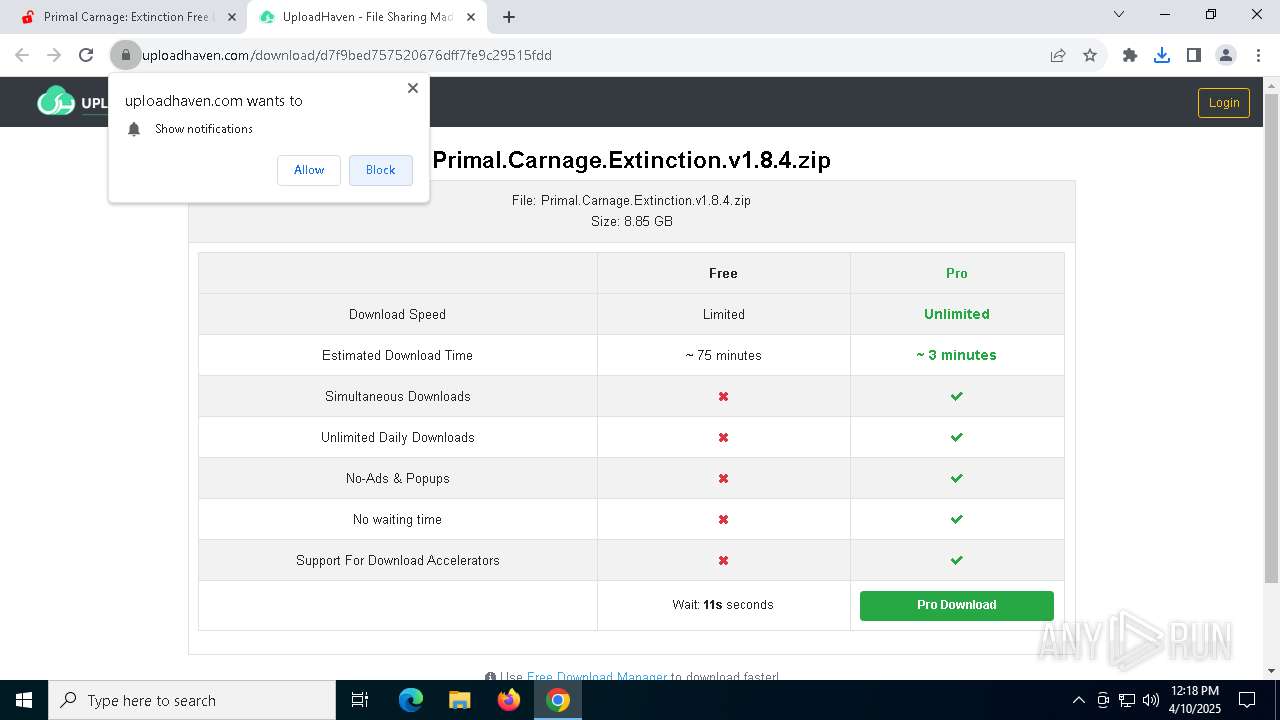This screenshot has height=720, width=1280.
Task: Open the network tray icon
Action: tap(1127, 700)
